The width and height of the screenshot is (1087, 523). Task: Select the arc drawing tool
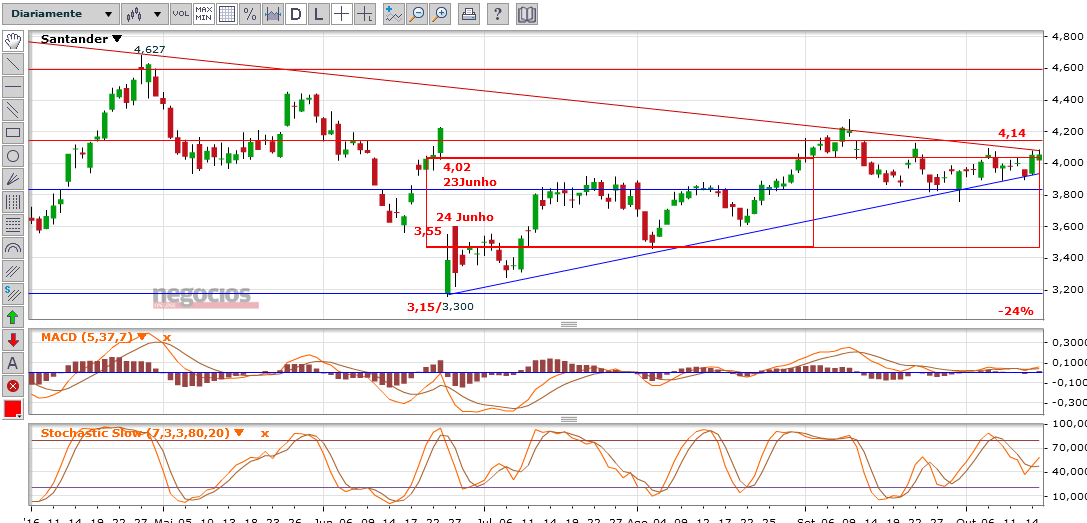point(13,248)
